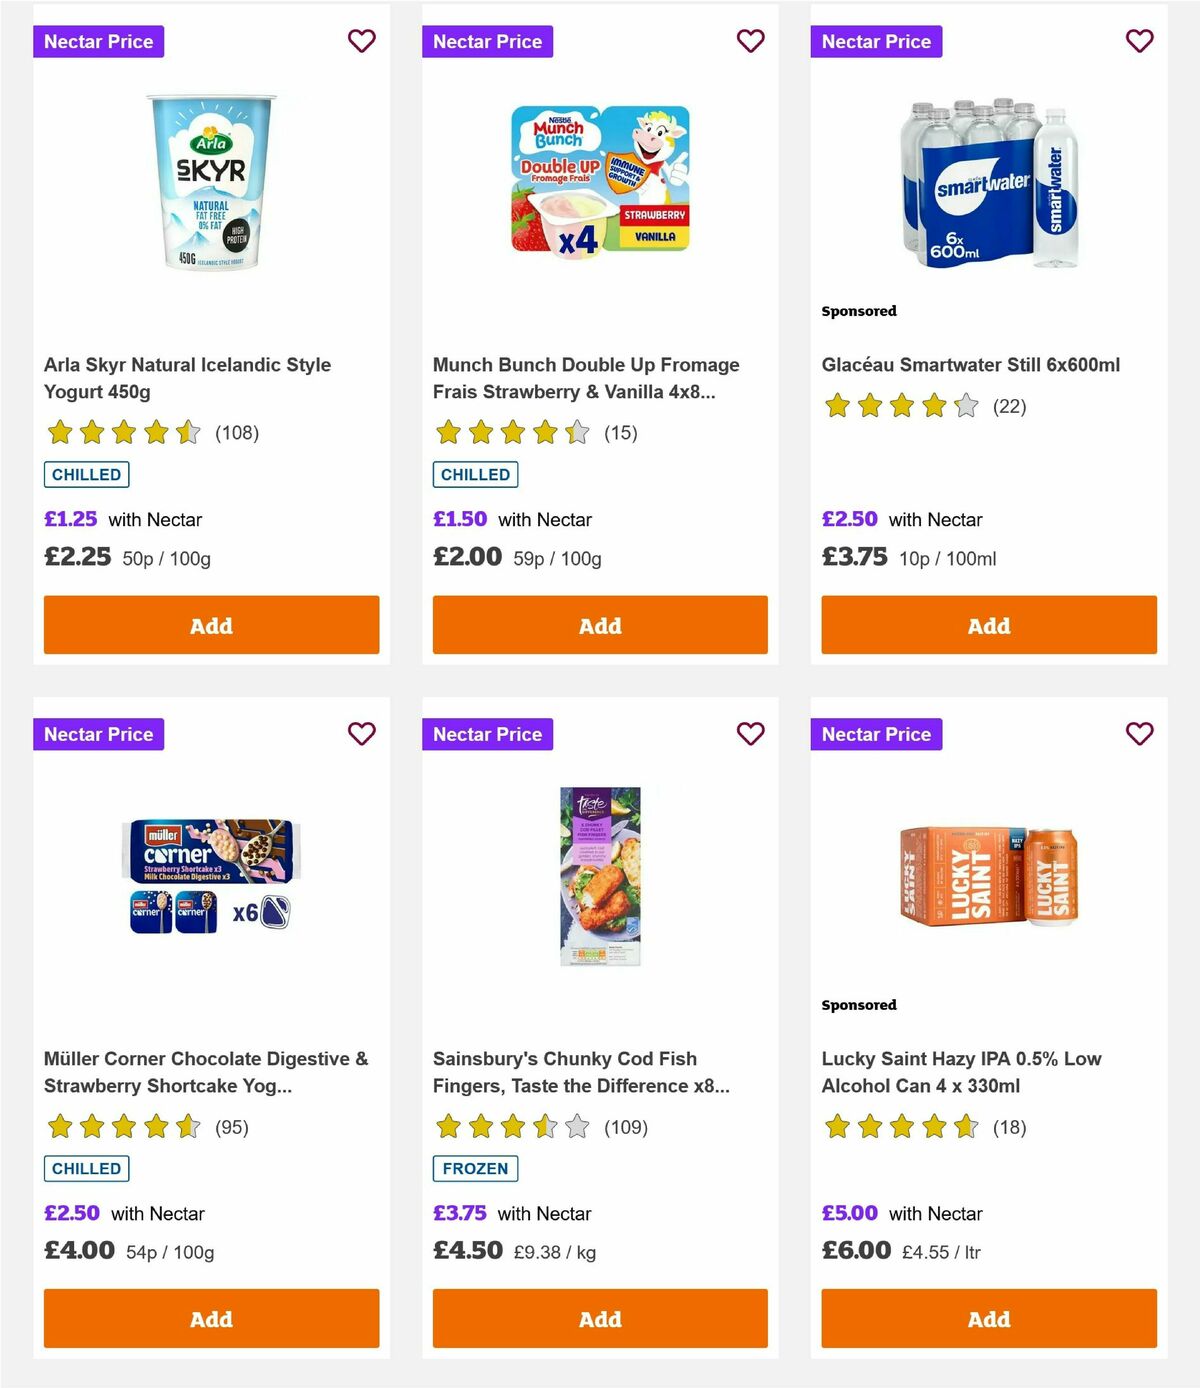Select the FROZEN tag on cod fish fingers

[475, 1168]
